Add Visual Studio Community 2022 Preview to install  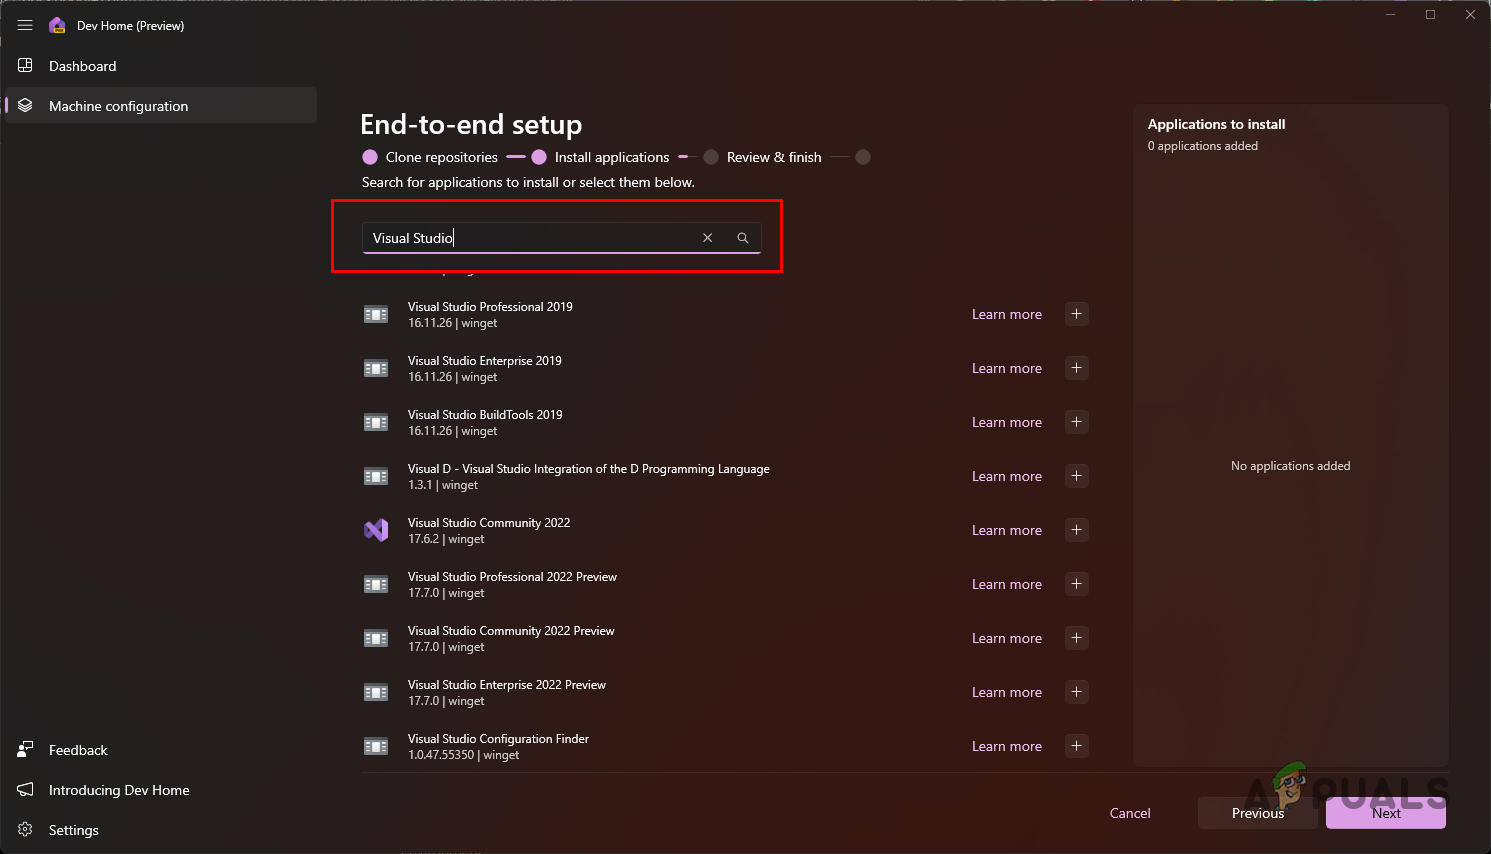tap(1076, 637)
